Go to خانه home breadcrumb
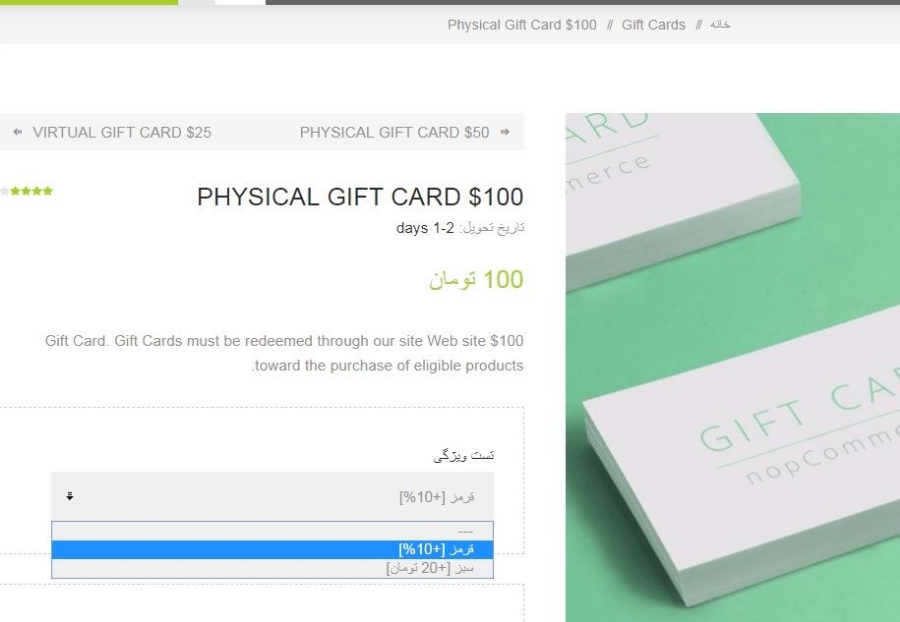900x622 pixels. 720,25
